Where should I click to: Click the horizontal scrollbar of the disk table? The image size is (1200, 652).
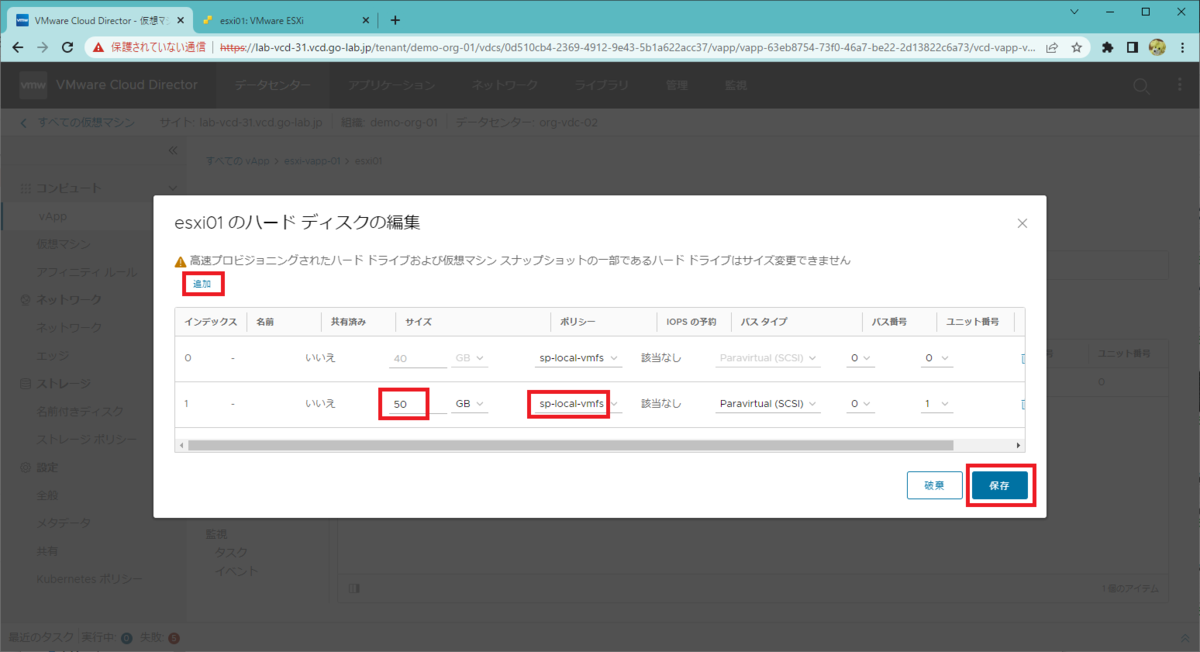[570, 445]
